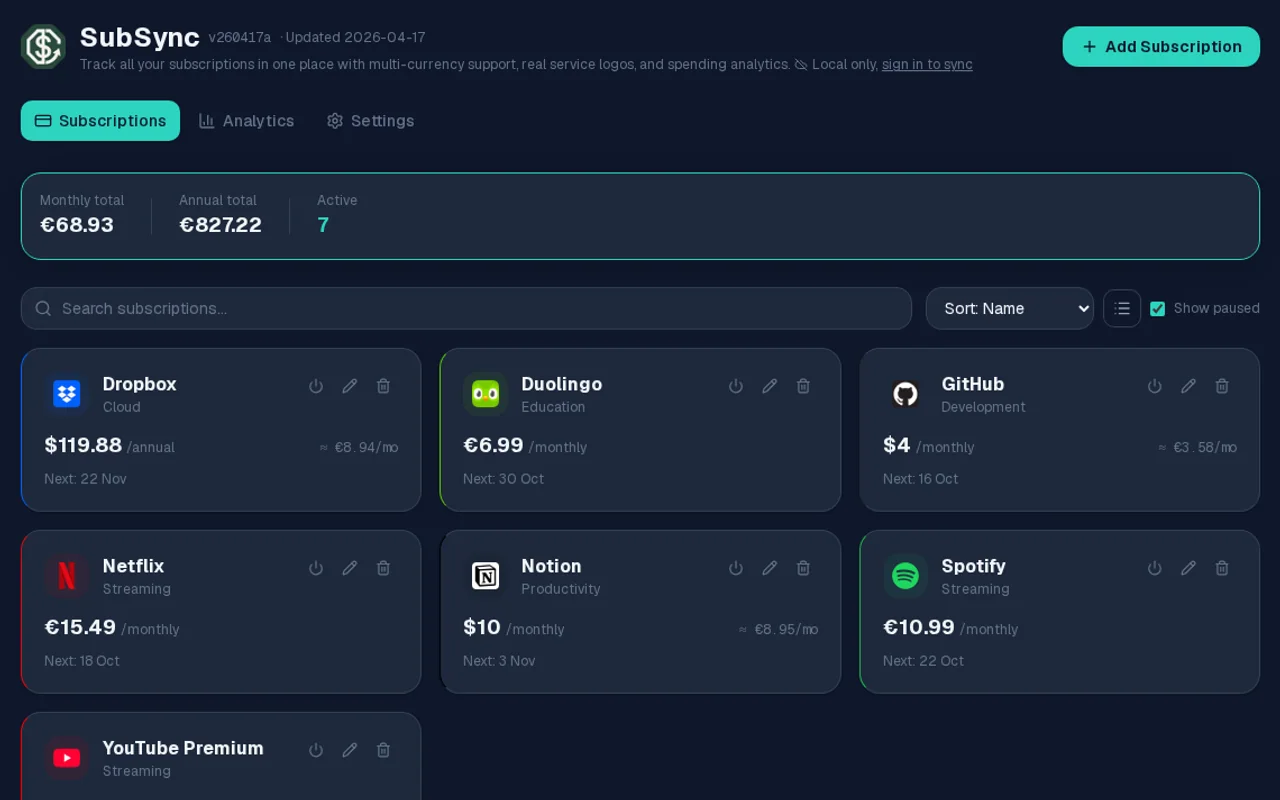Focus the Search subscriptions field

pos(466,308)
